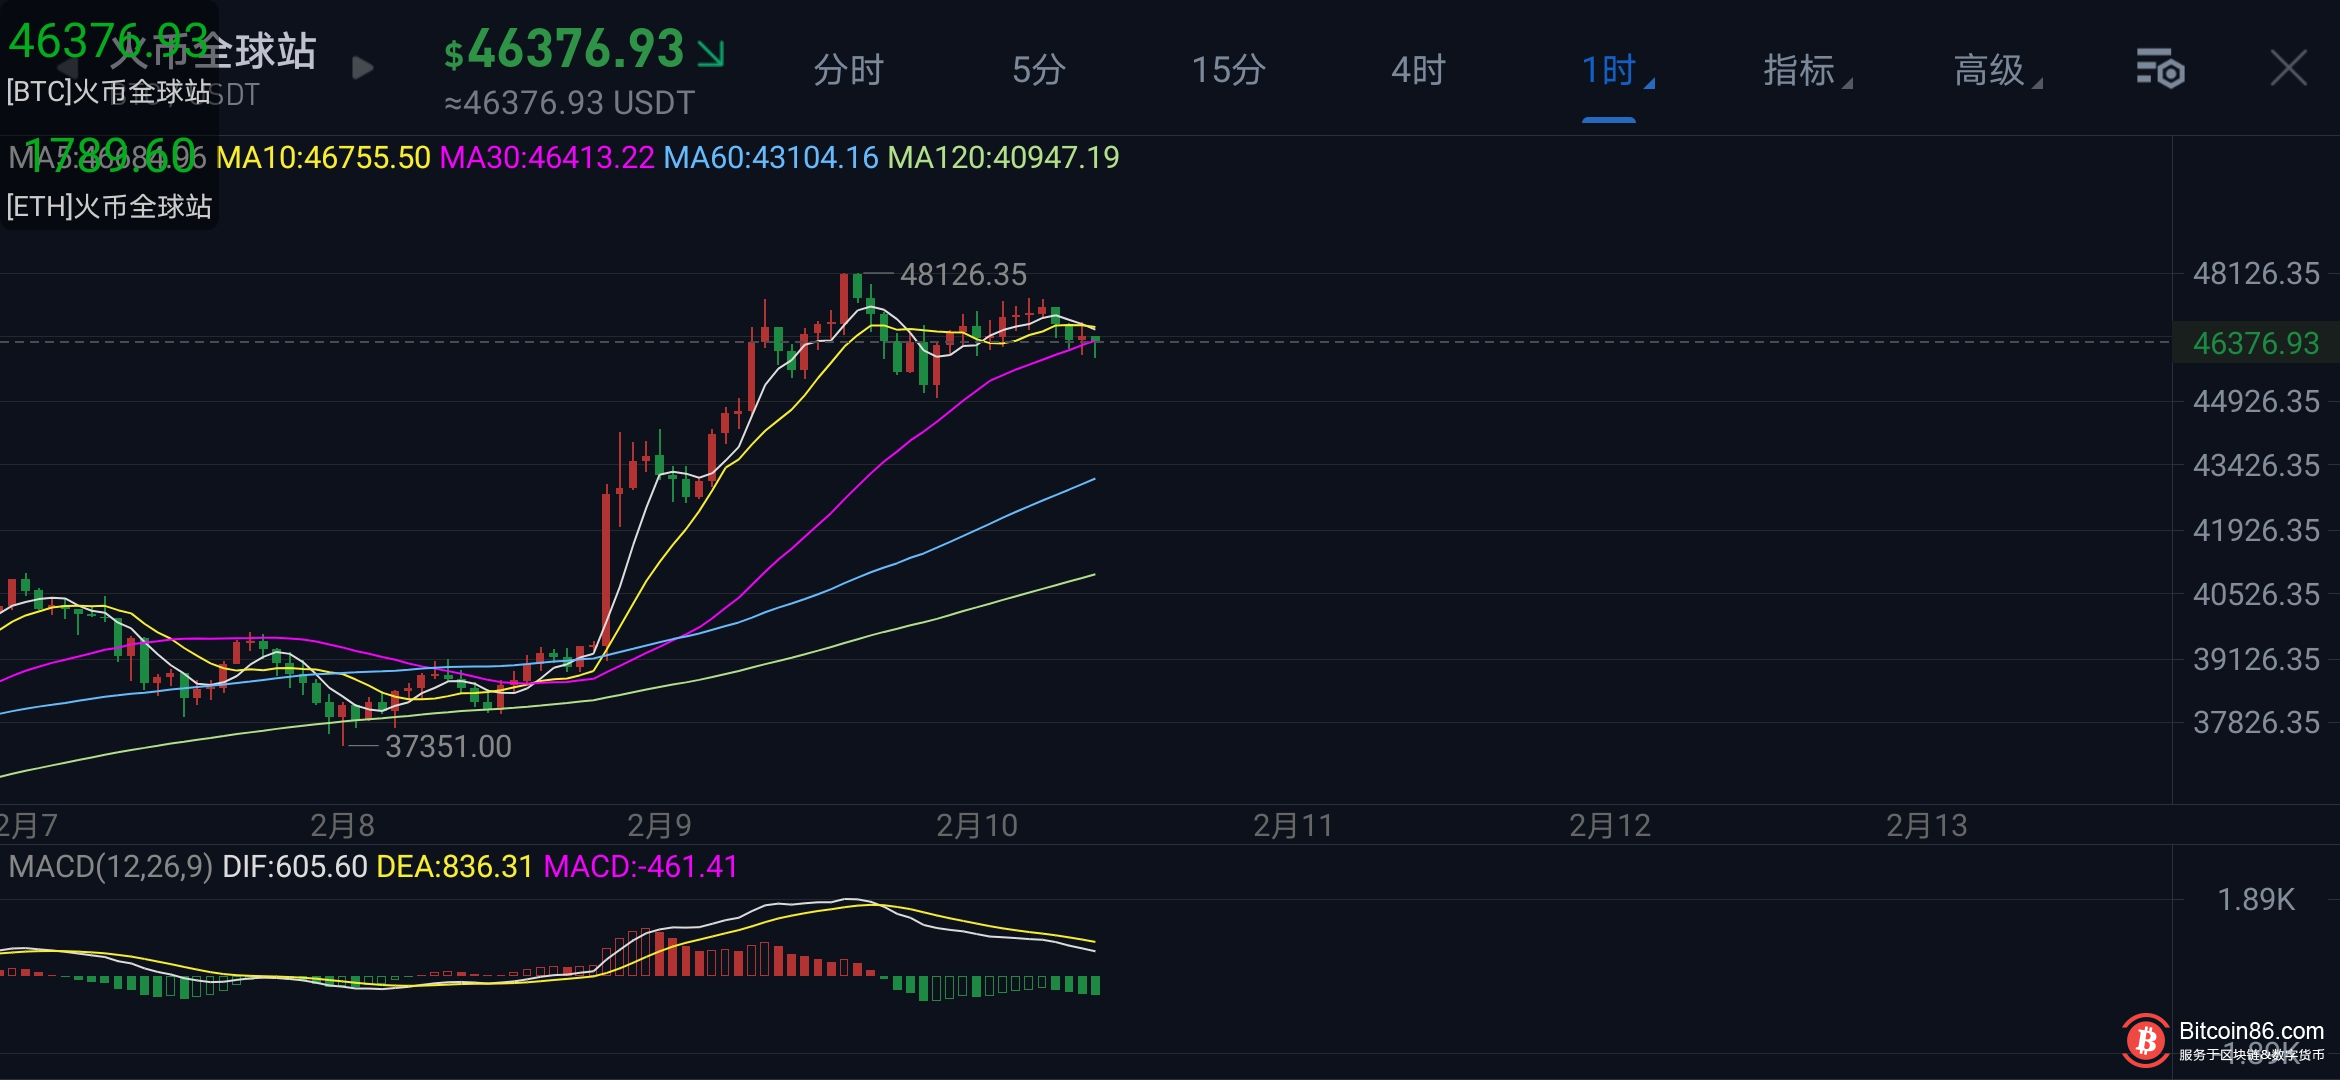Select the 15分 interval
Image resolution: width=2340 pixels, height=1080 pixels.
click(1228, 70)
